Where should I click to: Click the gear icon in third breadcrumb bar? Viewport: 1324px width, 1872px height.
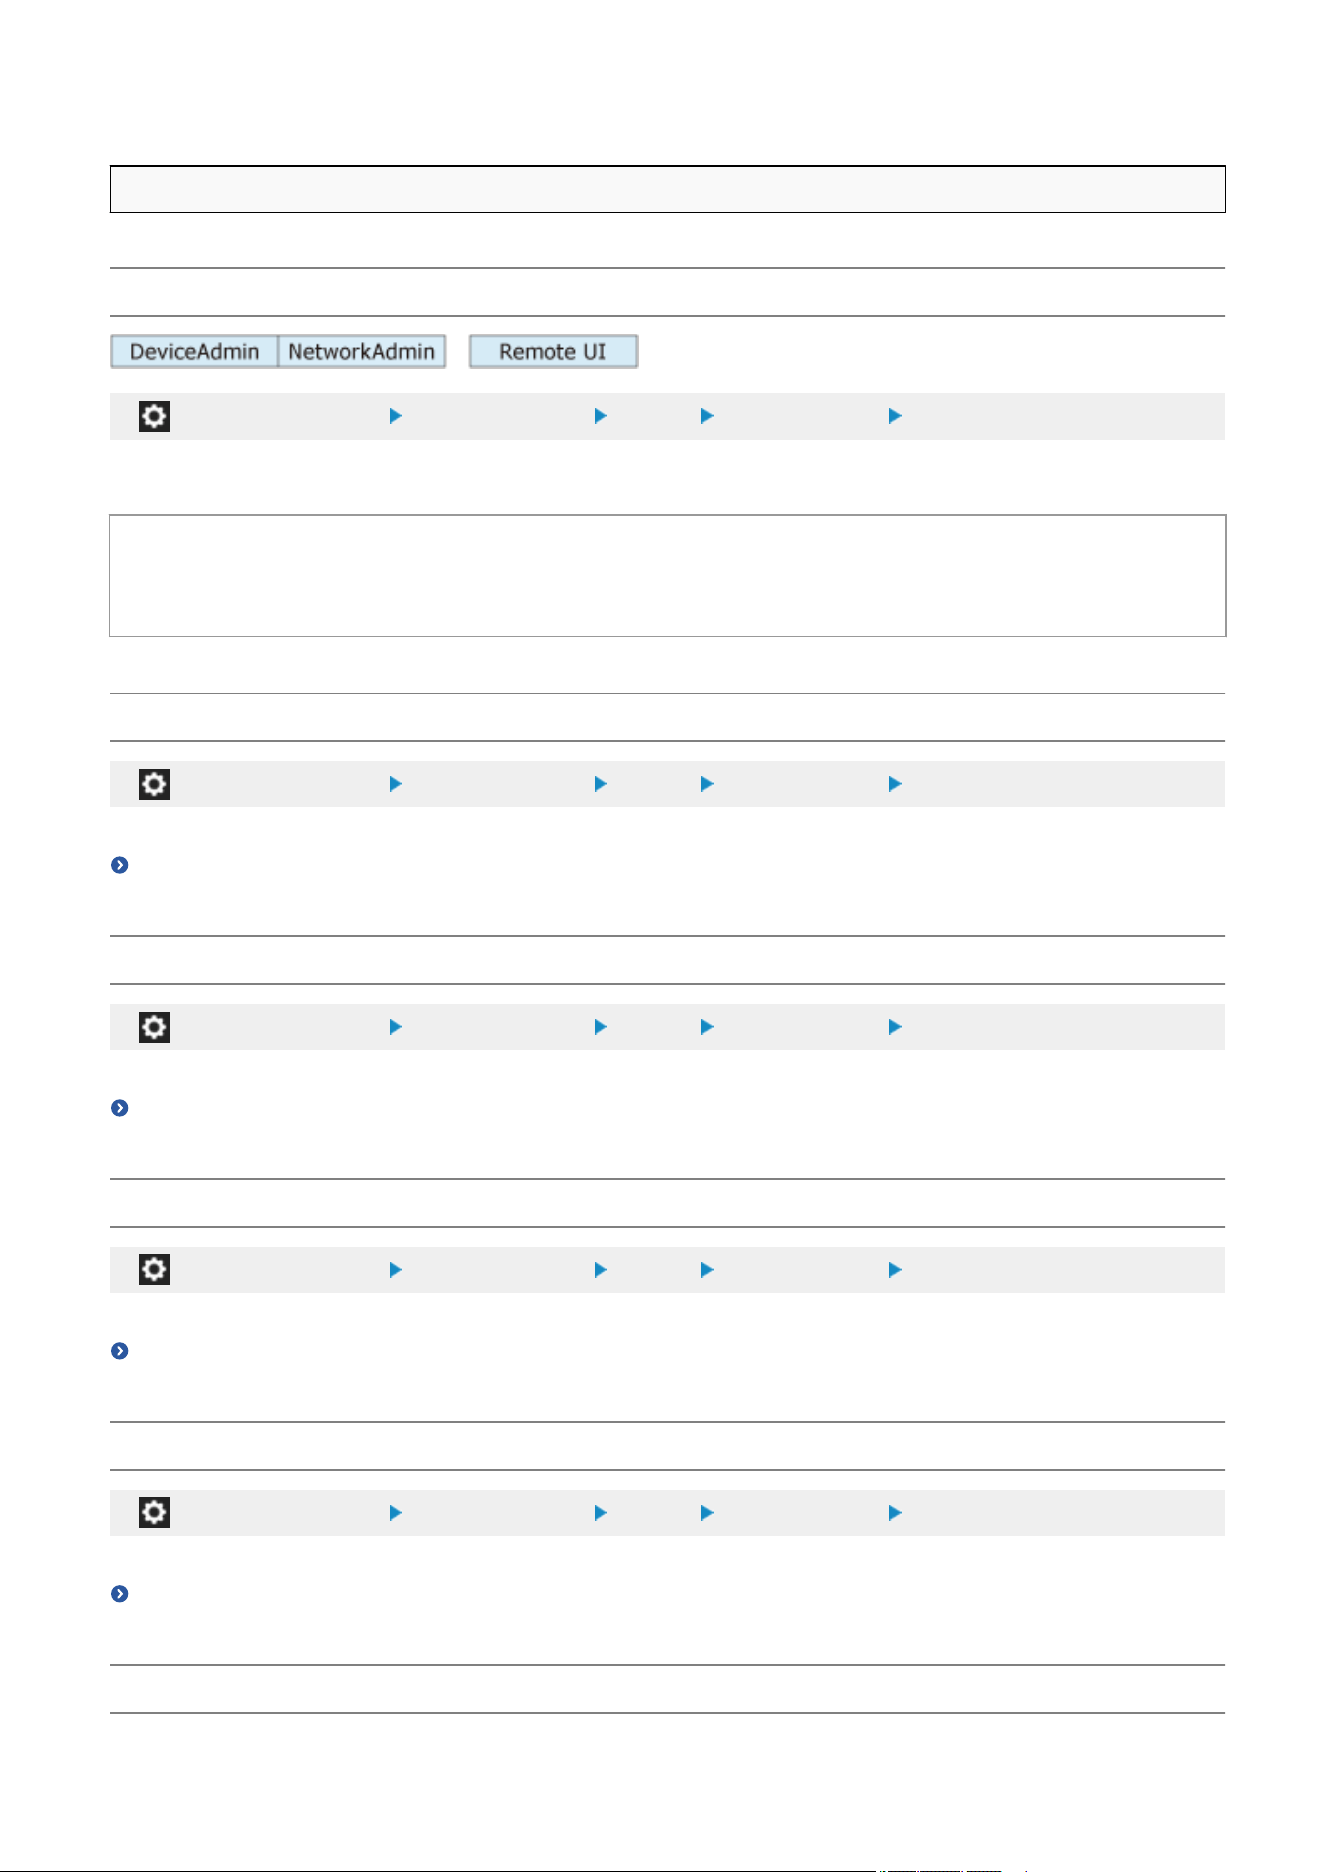pos(154,1027)
